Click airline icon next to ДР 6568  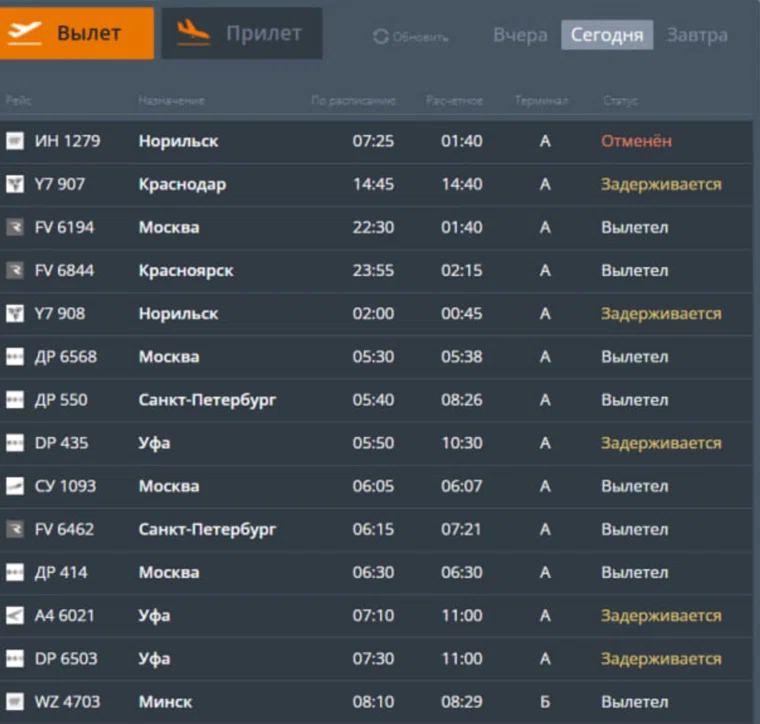15,357
